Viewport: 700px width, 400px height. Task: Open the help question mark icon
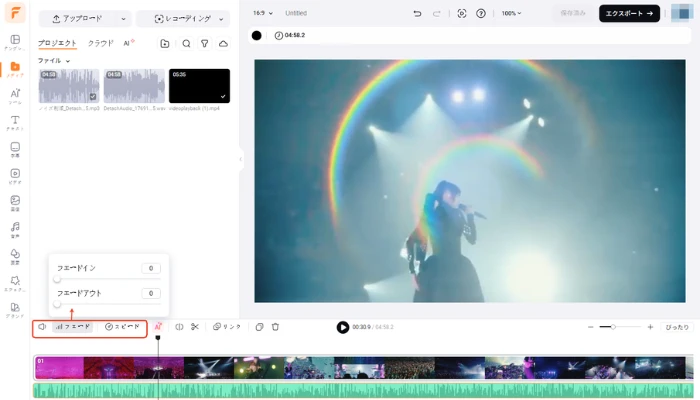(481, 13)
